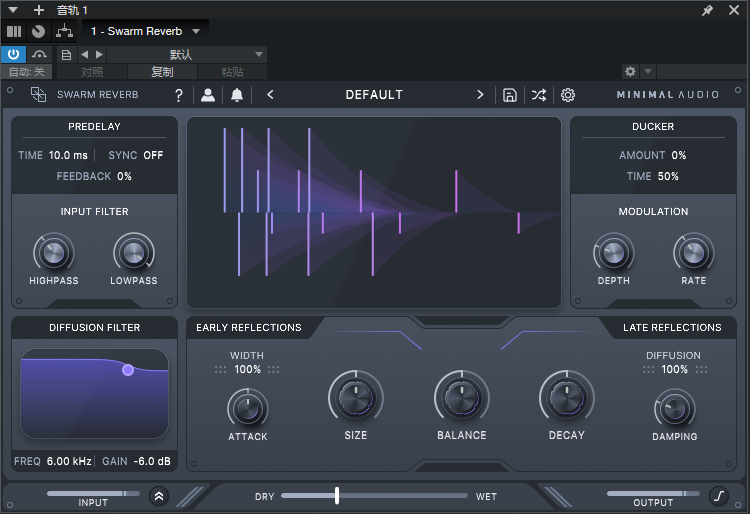Click the BALANCE knob
This screenshot has width=750, height=514.
(x=462, y=398)
